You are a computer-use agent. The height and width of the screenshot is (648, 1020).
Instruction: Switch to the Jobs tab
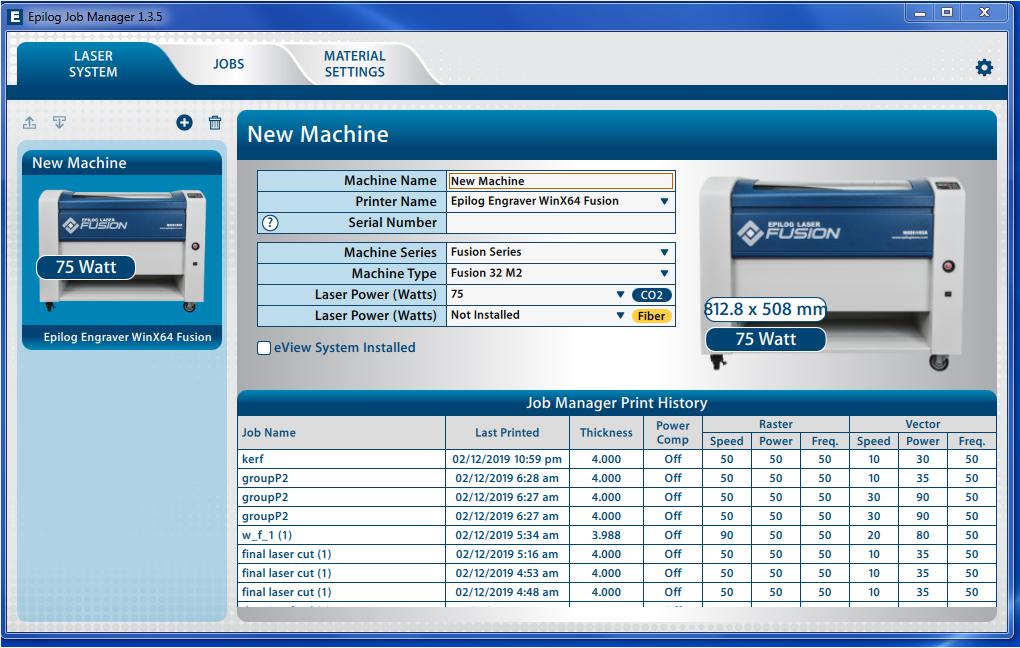[x=228, y=64]
